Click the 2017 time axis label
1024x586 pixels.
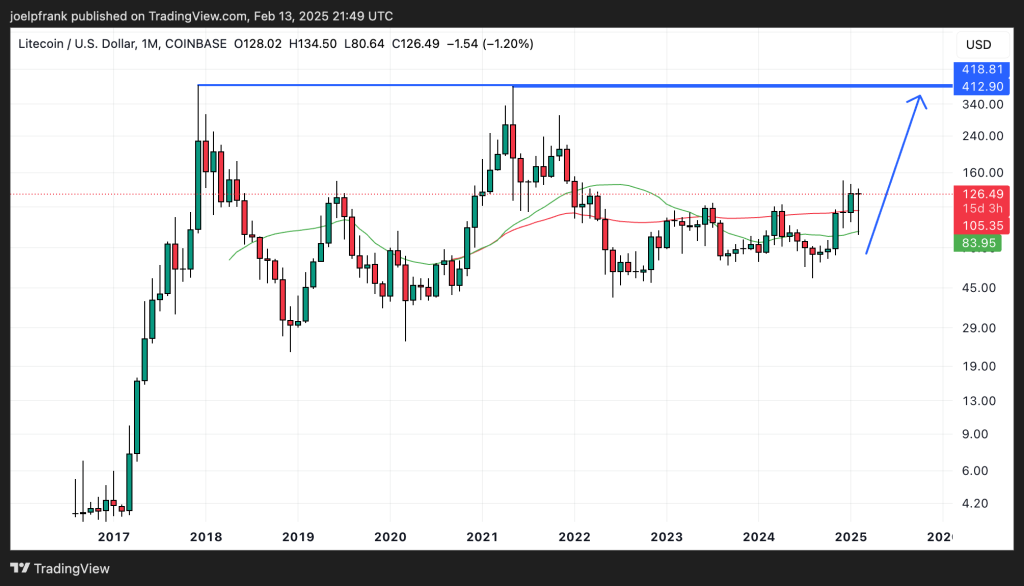pyautogui.click(x=114, y=537)
